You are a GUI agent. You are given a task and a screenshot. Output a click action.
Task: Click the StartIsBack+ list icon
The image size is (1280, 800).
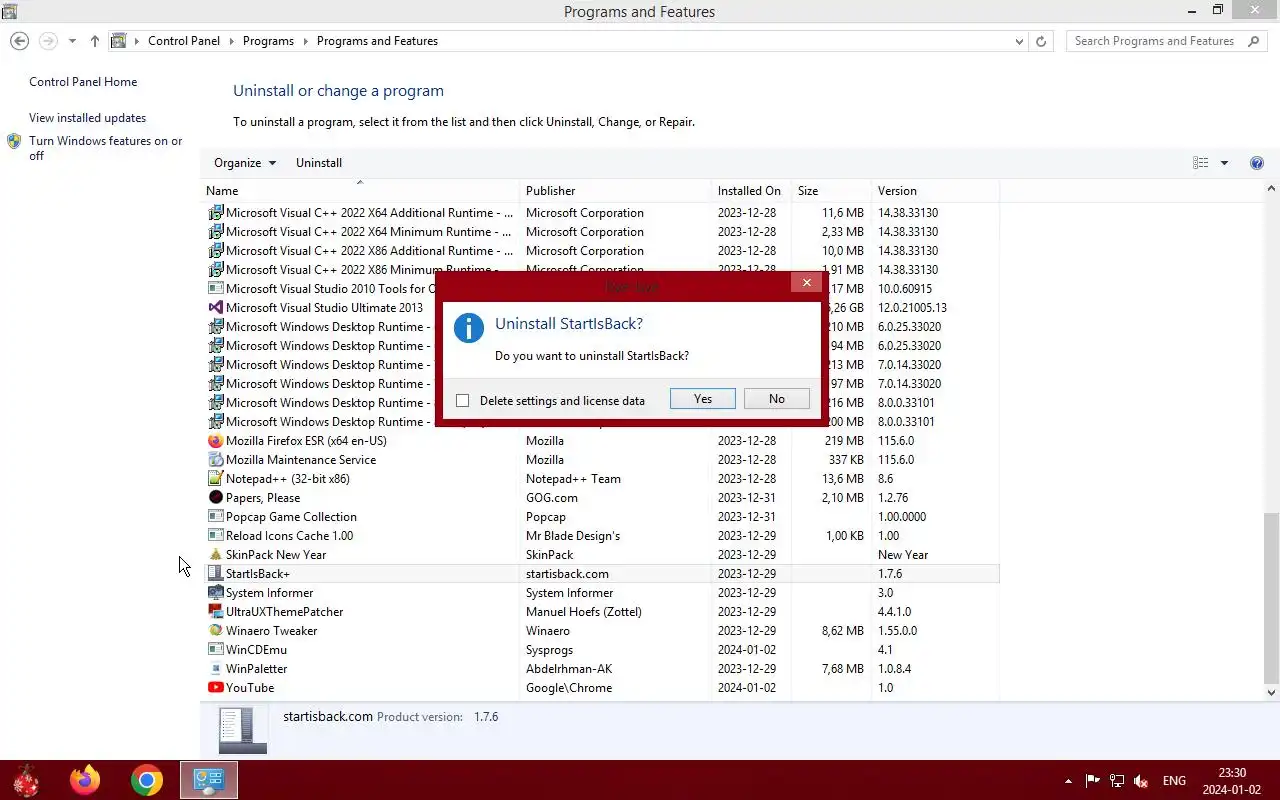[x=215, y=574]
